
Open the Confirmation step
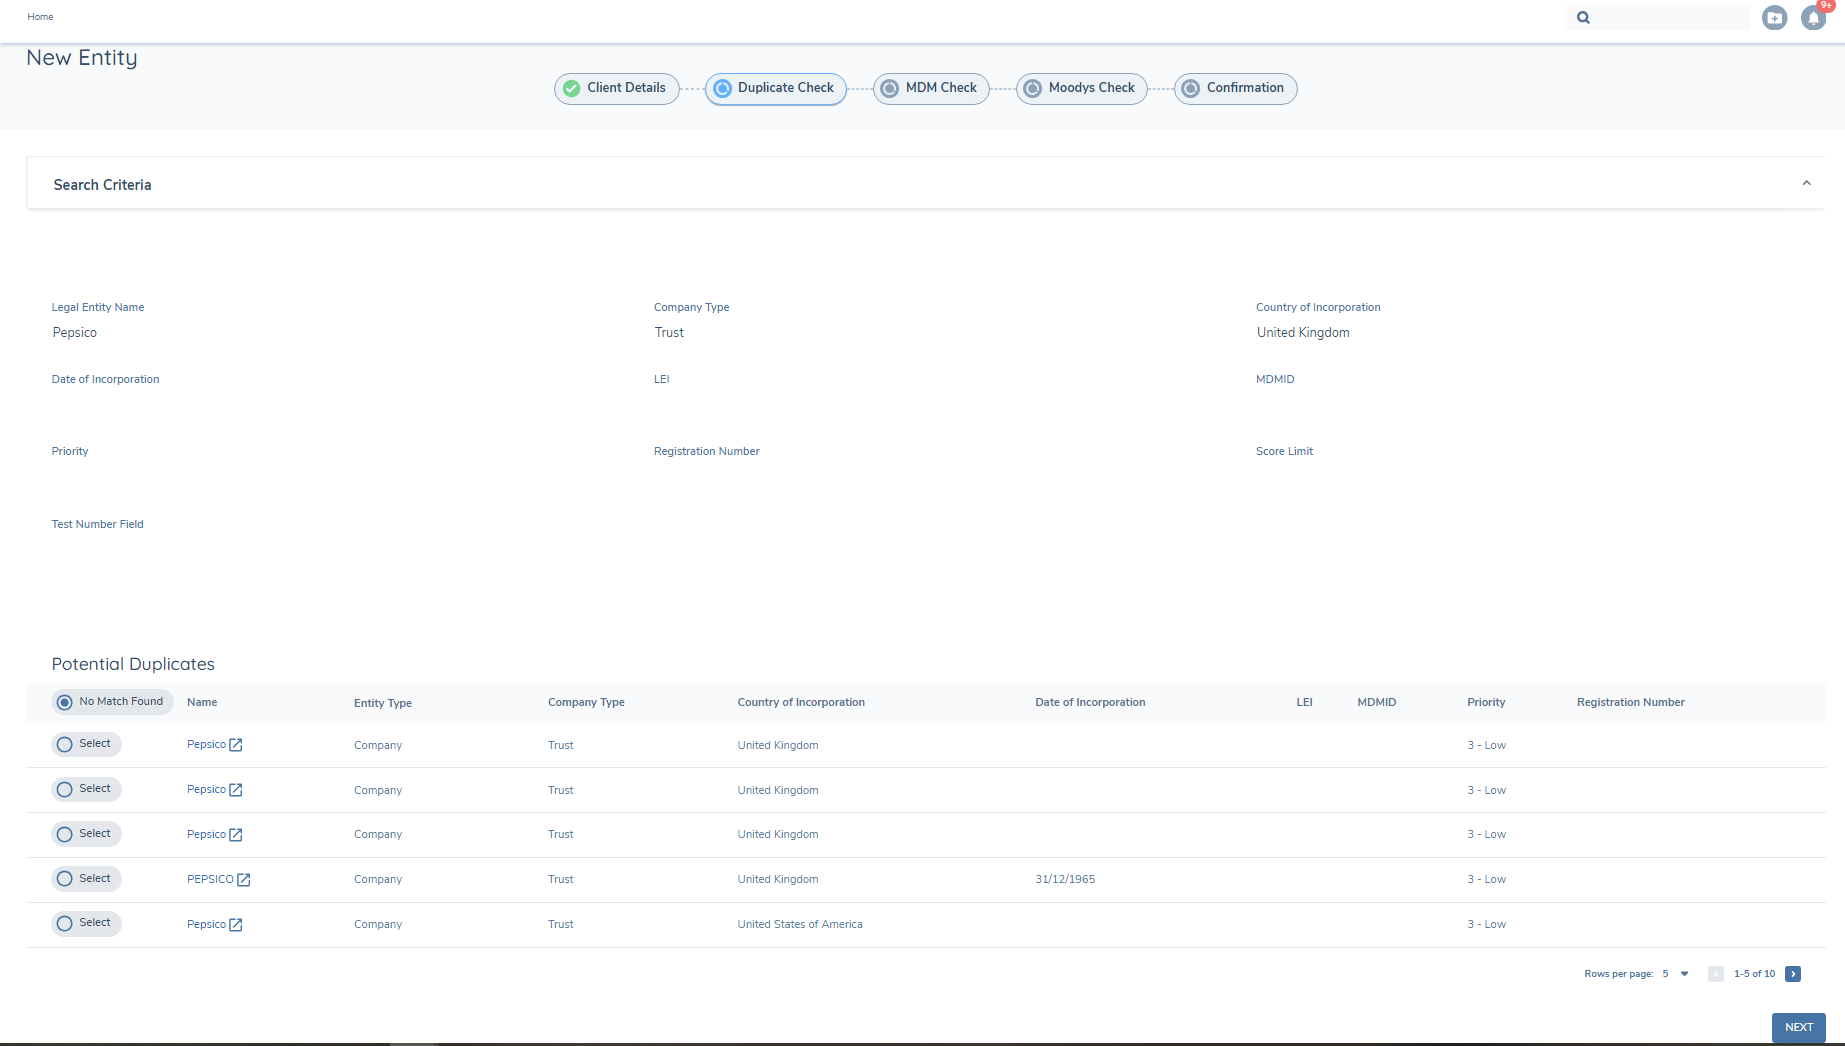pos(1235,88)
